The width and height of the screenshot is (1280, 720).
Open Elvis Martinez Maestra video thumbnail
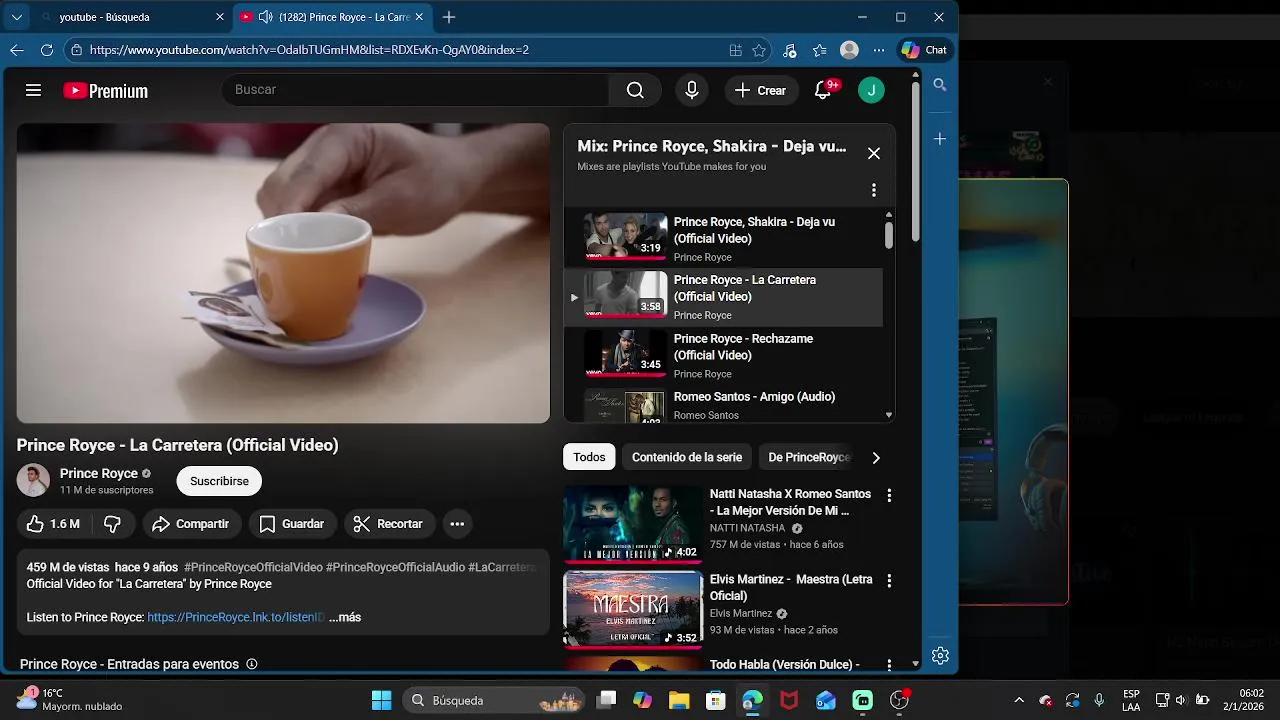pos(633,609)
